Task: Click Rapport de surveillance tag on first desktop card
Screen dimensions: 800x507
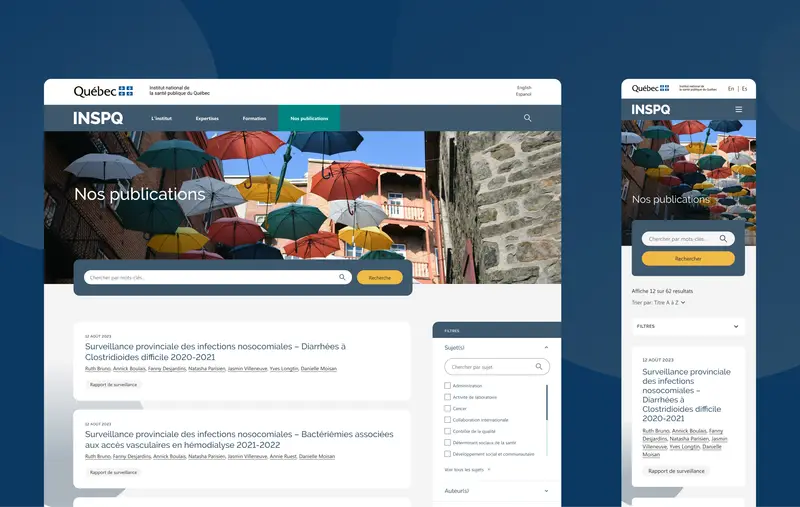Action: point(113,385)
